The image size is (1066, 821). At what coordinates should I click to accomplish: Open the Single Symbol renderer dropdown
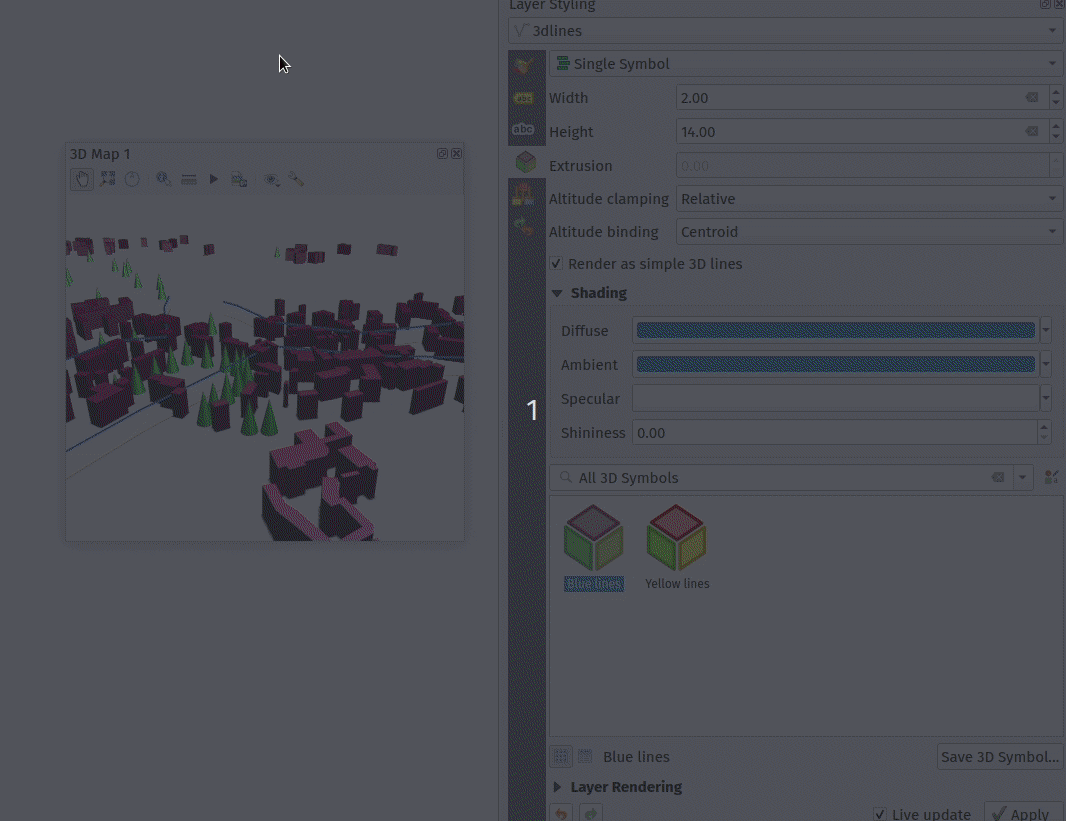click(805, 64)
